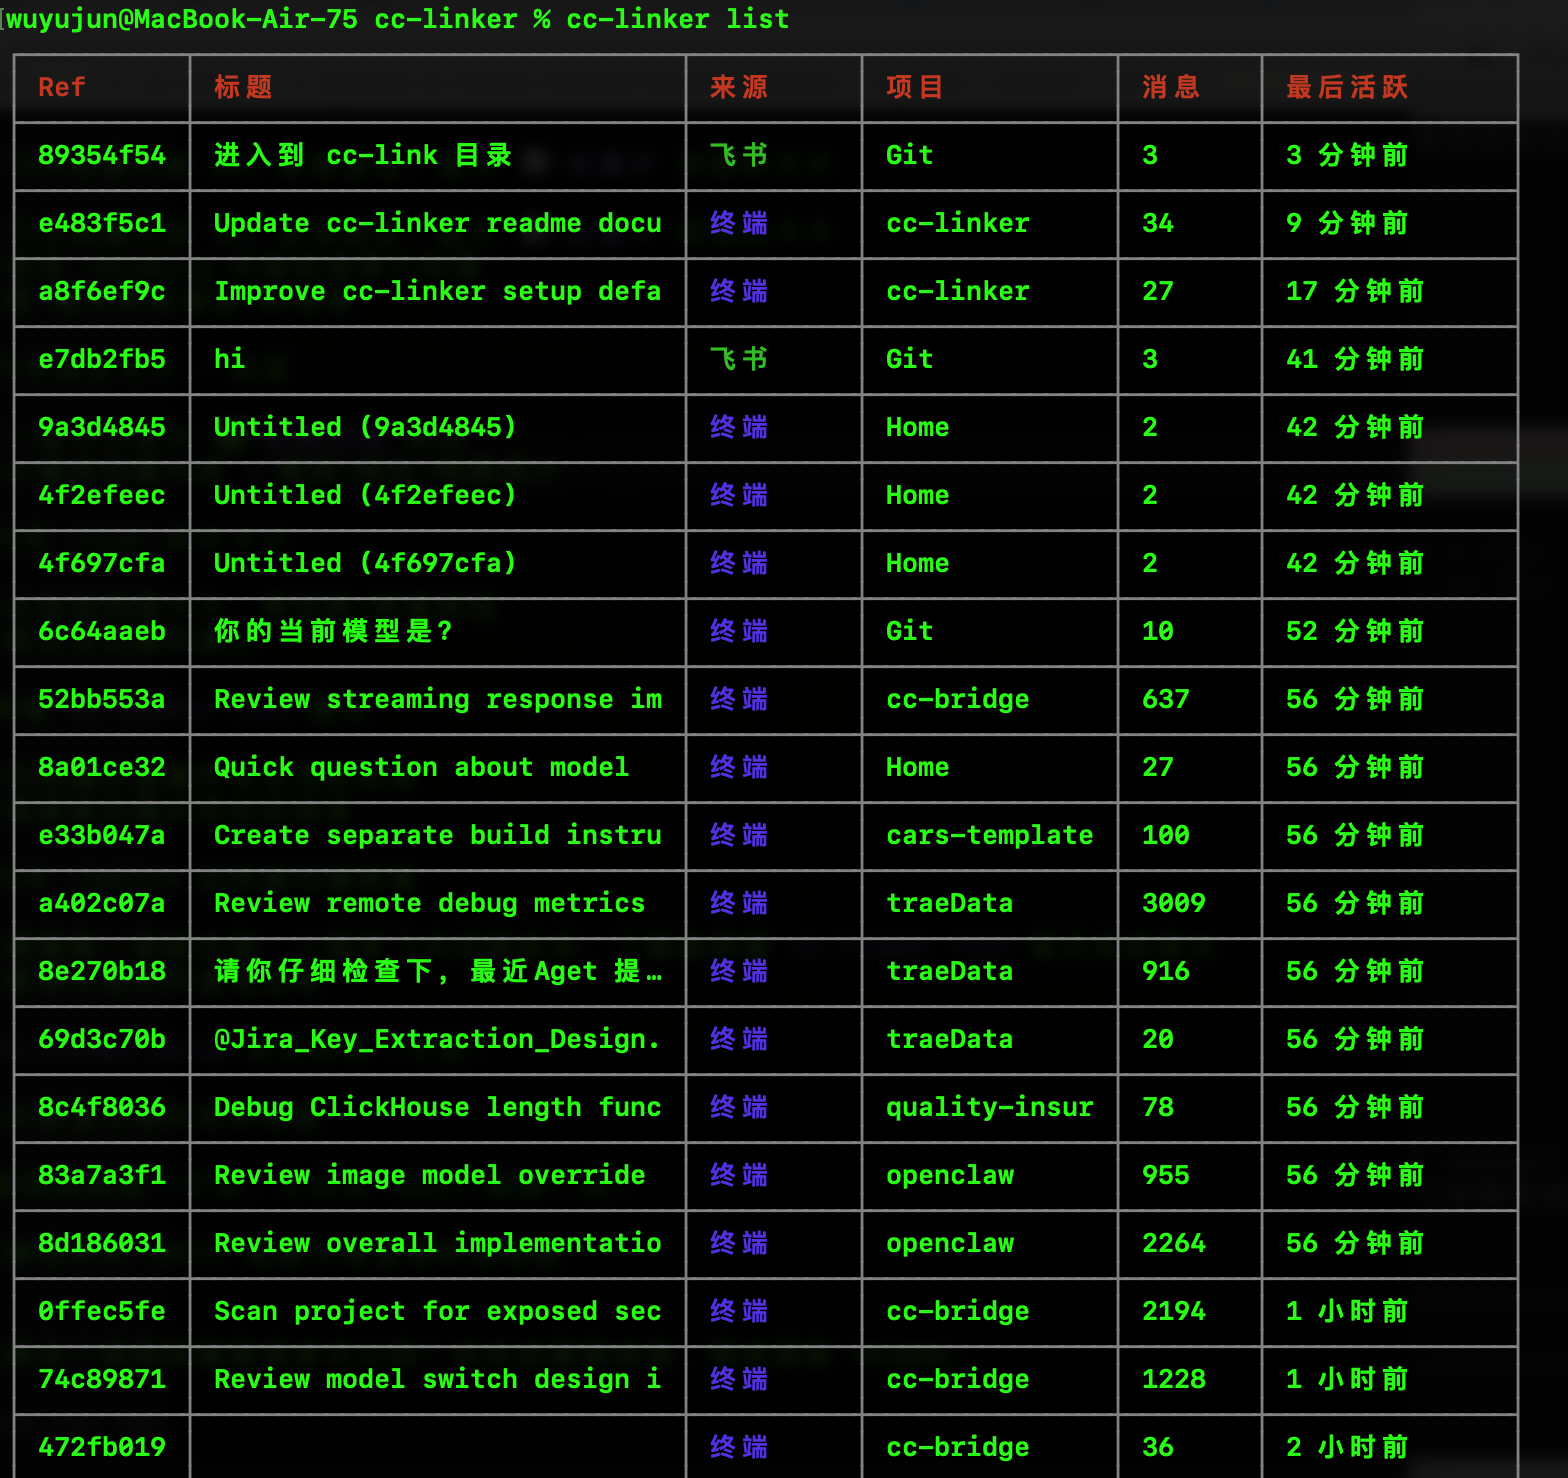Click title '进入到 cc-link 目录'
The image size is (1568, 1478).
tap(363, 156)
